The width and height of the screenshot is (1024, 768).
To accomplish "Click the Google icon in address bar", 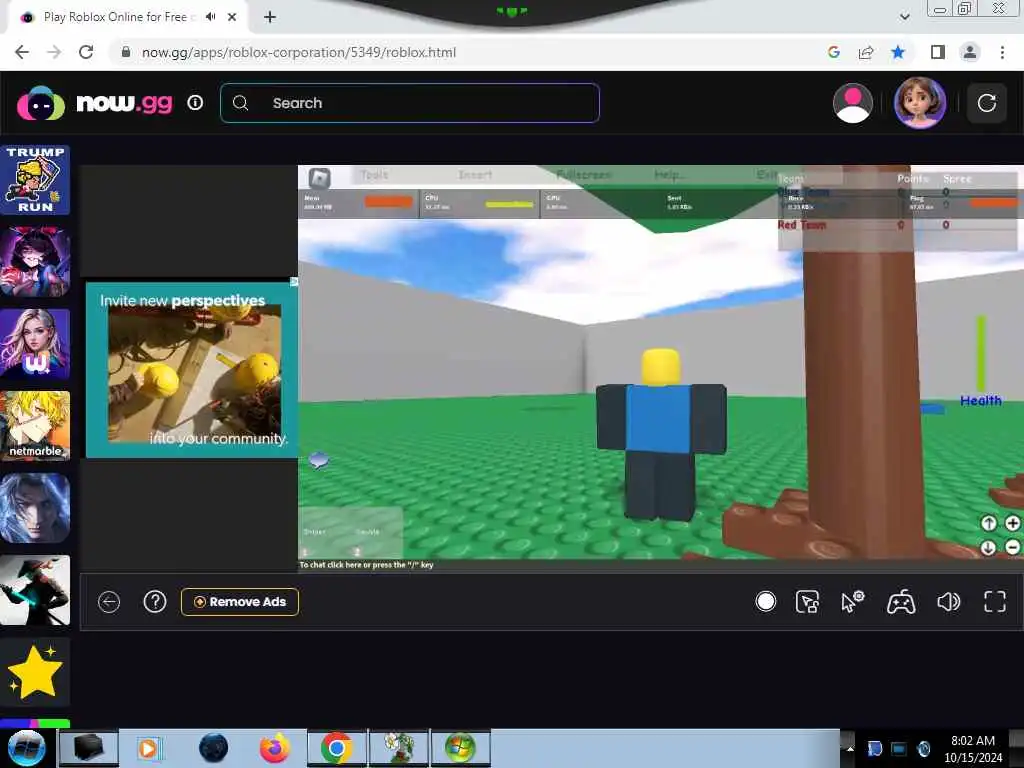I will [x=833, y=52].
